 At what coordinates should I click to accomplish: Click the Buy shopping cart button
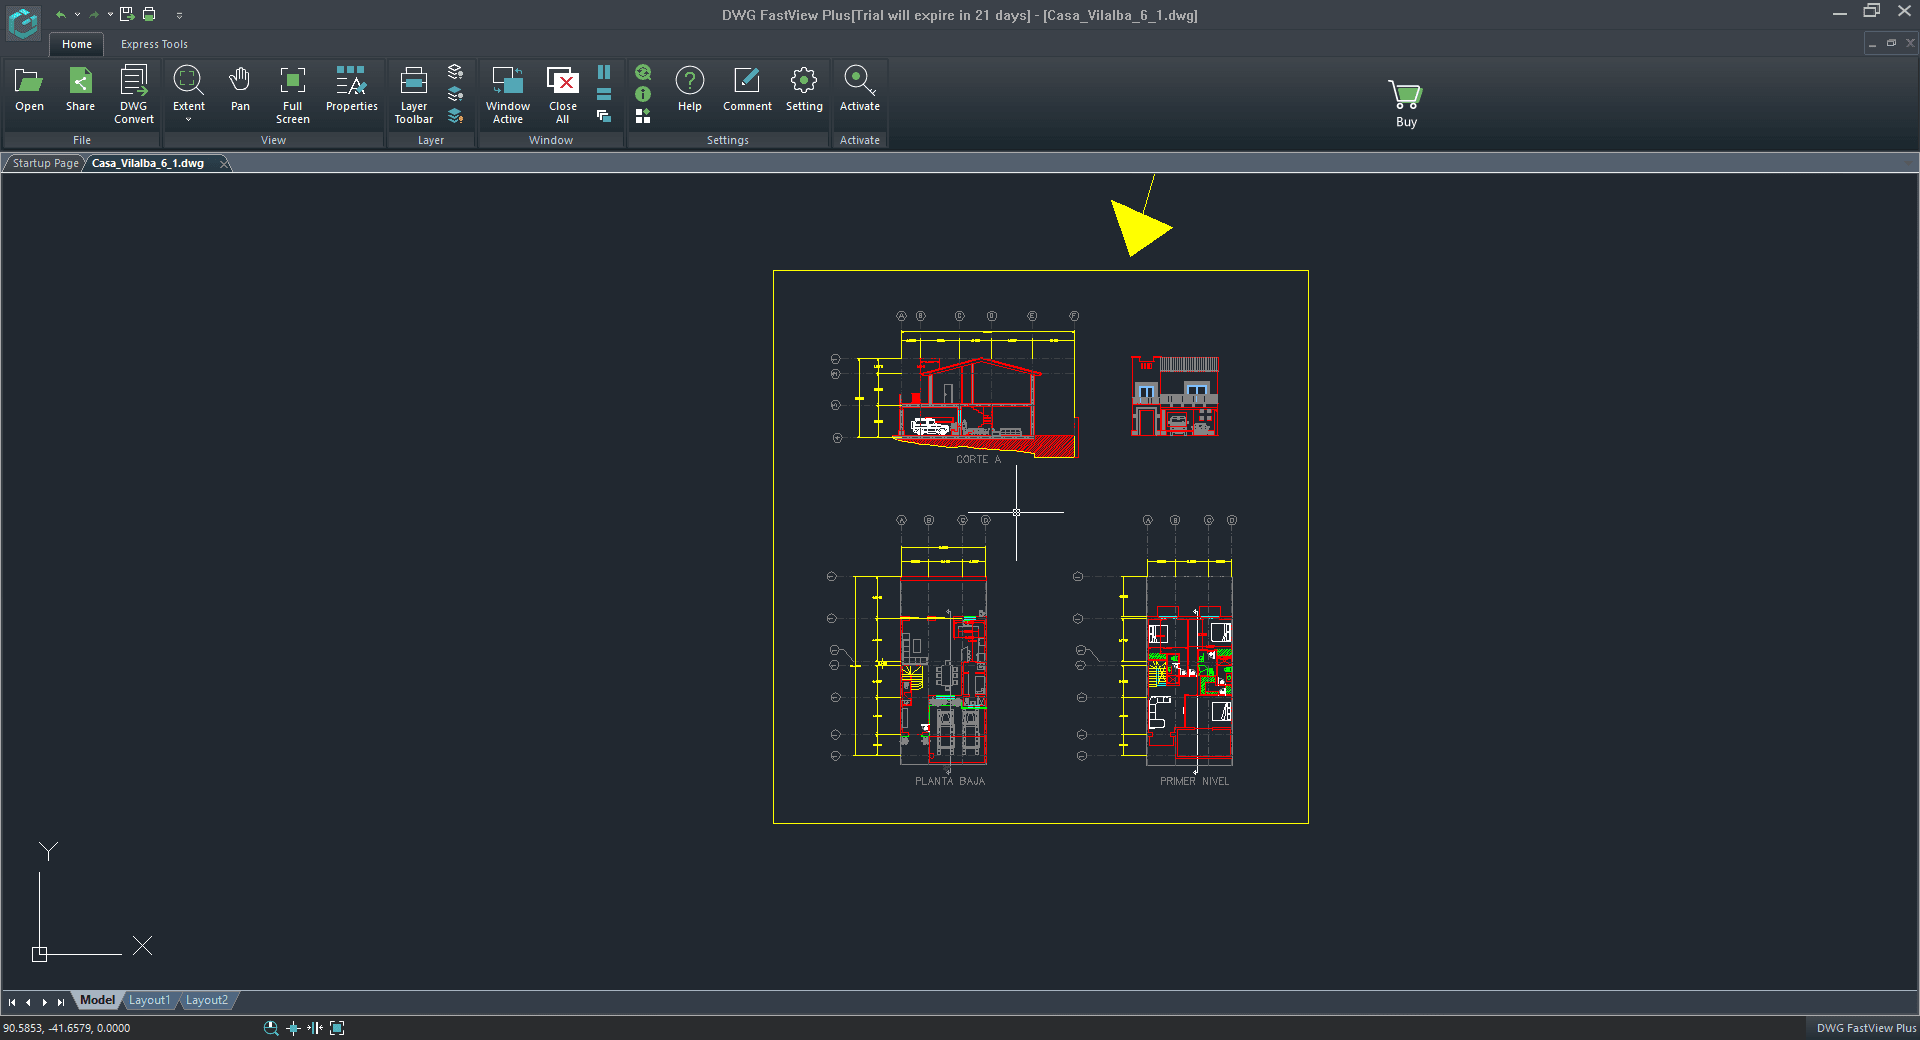(x=1406, y=104)
